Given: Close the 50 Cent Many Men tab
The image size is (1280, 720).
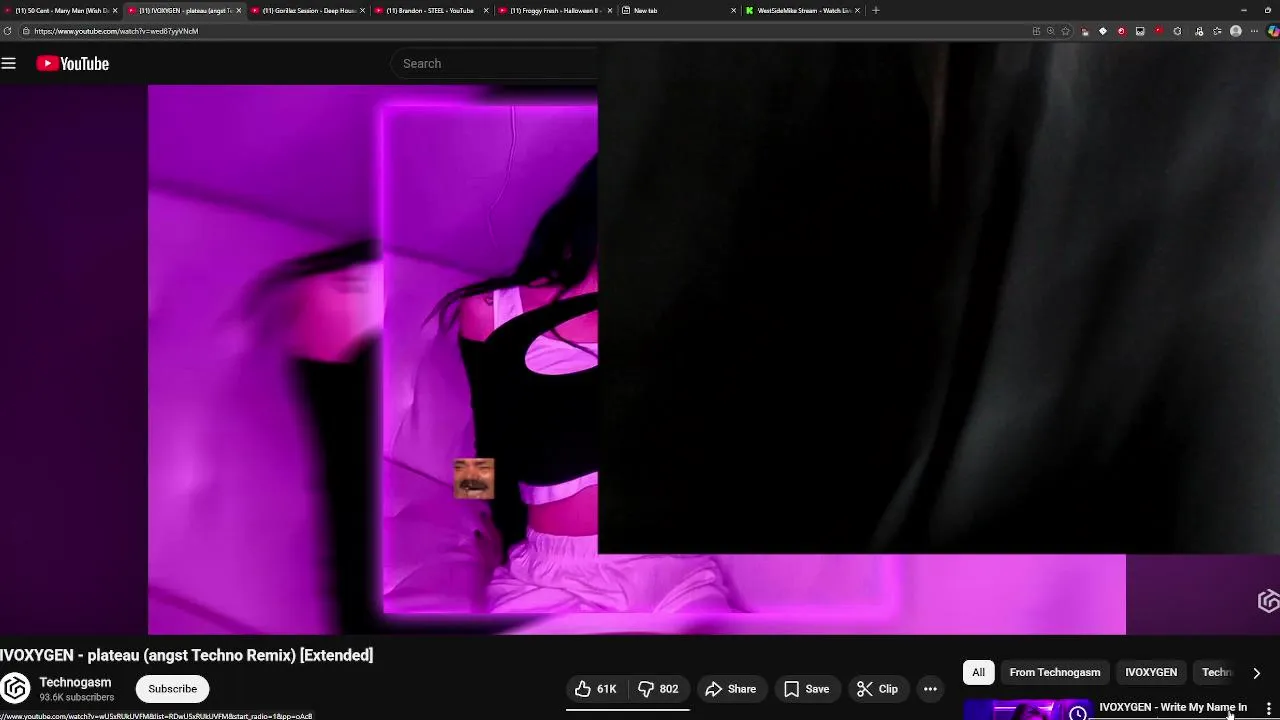Looking at the screenshot, I should (x=115, y=10).
